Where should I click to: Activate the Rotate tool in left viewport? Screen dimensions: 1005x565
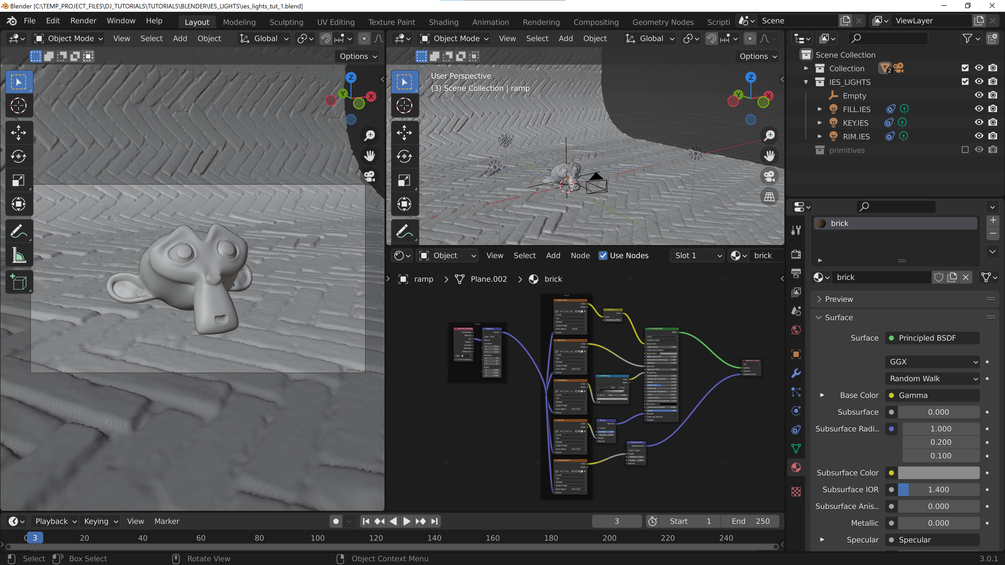[18, 156]
